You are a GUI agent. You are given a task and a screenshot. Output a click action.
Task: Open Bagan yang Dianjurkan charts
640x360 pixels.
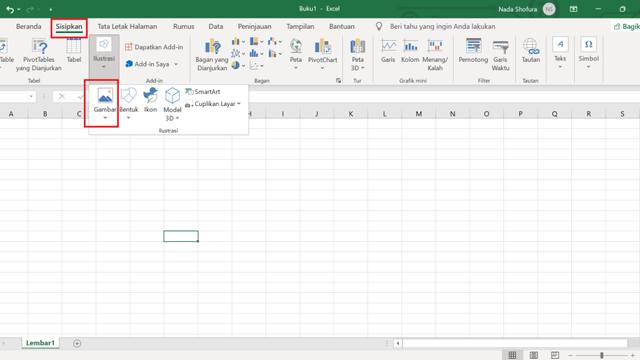click(x=212, y=55)
